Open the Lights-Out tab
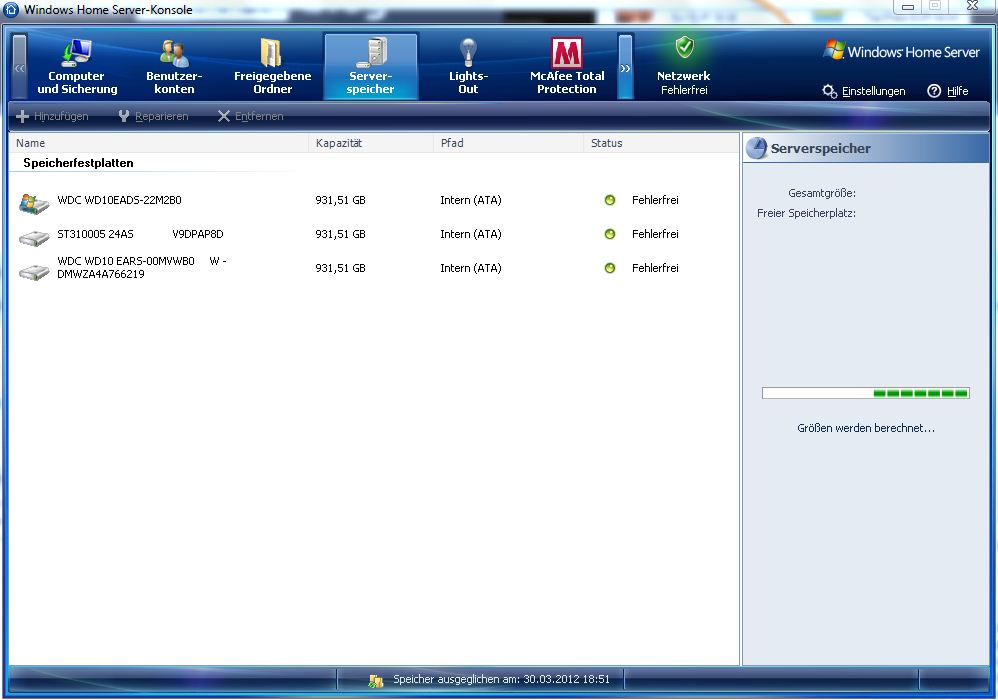998x700 pixels. click(468, 67)
